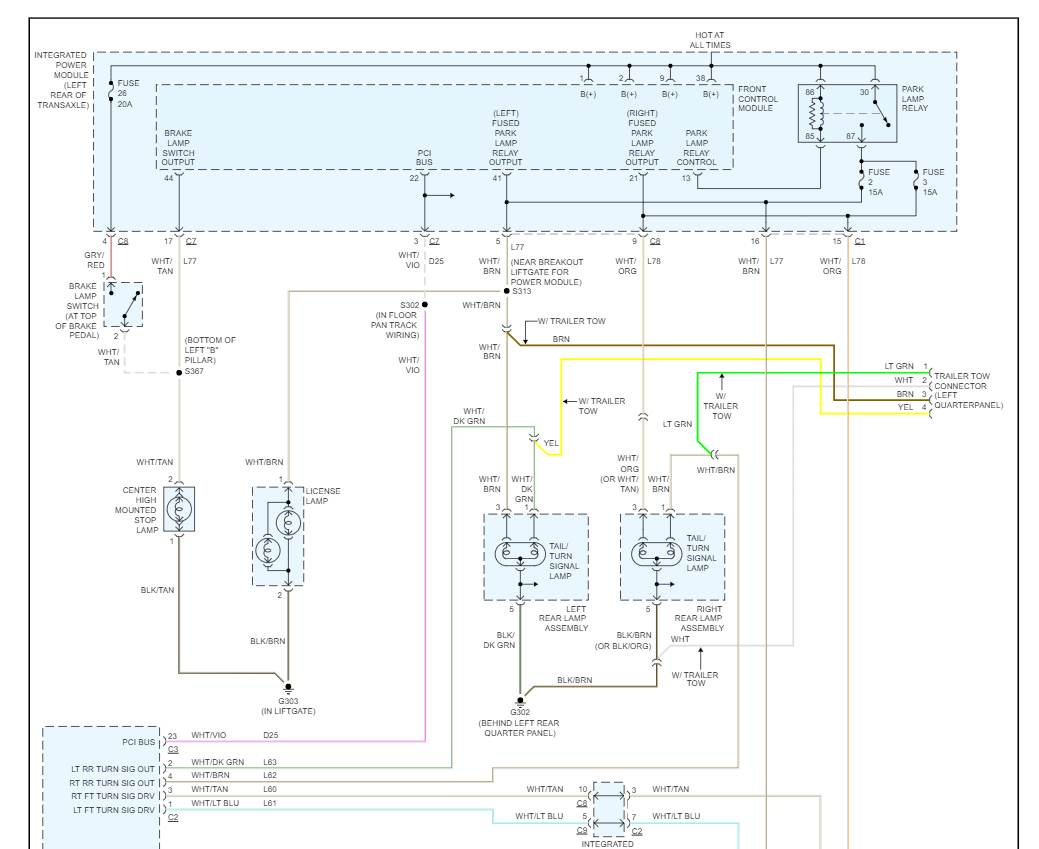Select YEL at trailer connector pin 4
1039x849 pixels.
pyautogui.click(x=905, y=408)
